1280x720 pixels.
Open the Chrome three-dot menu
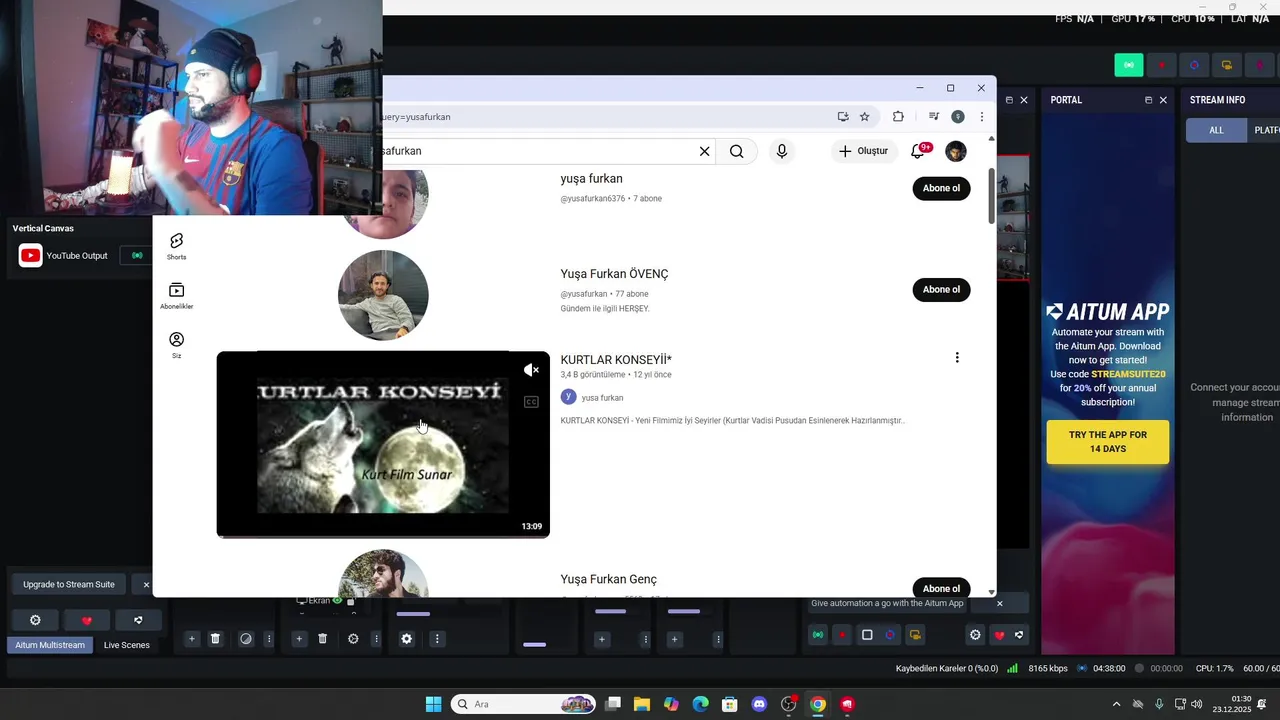(x=982, y=117)
